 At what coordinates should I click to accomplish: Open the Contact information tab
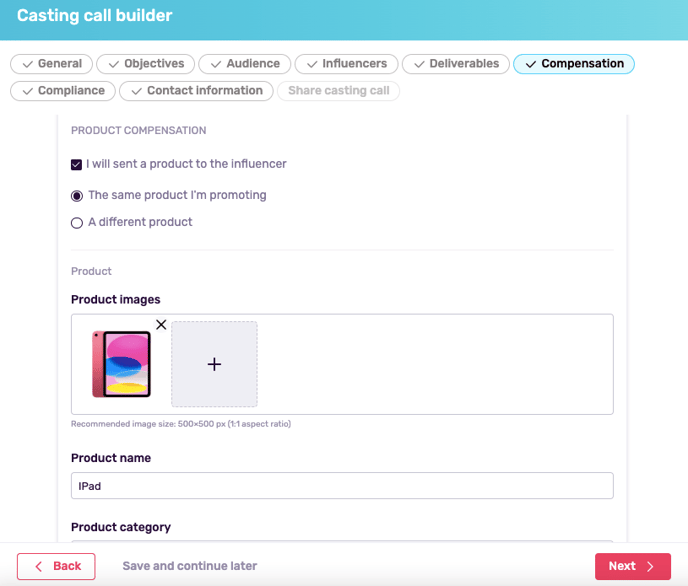click(x=196, y=91)
